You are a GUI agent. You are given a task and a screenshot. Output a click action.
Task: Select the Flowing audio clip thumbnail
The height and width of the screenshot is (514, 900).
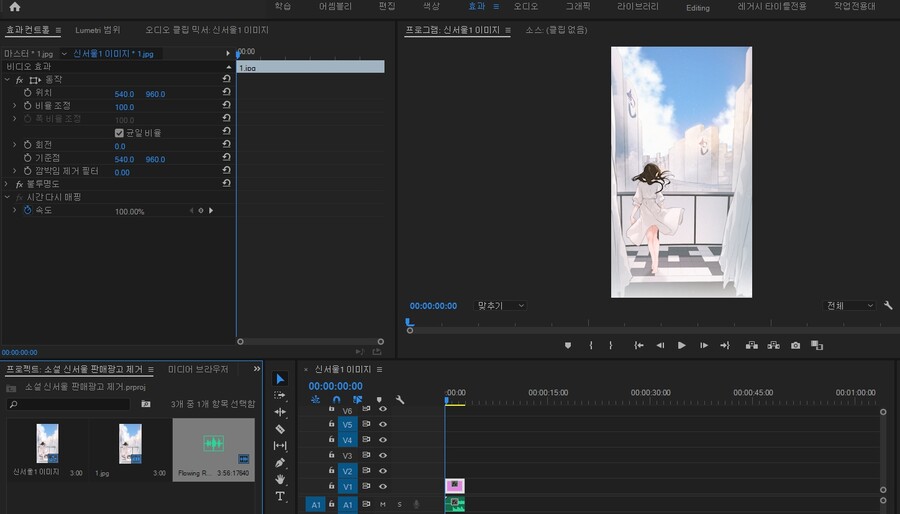click(x=213, y=445)
